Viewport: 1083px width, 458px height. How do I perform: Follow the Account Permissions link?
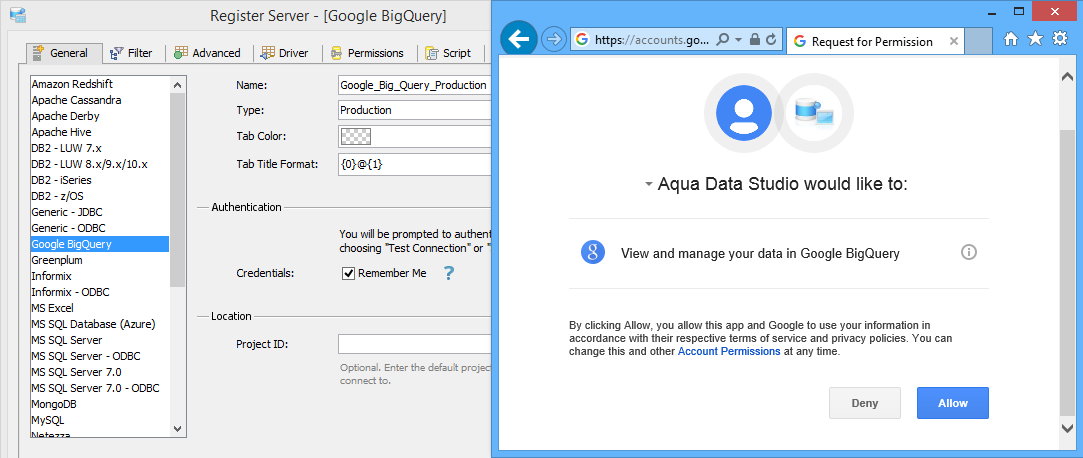click(728, 352)
